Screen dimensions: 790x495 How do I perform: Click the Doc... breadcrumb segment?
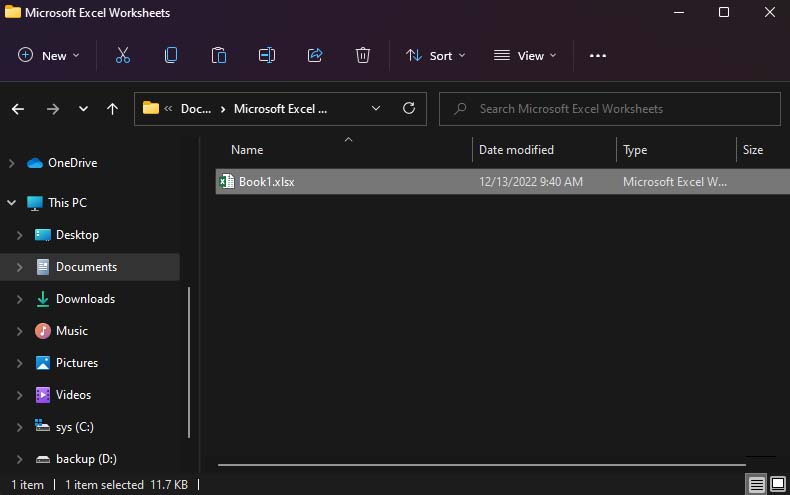click(196, 109)
